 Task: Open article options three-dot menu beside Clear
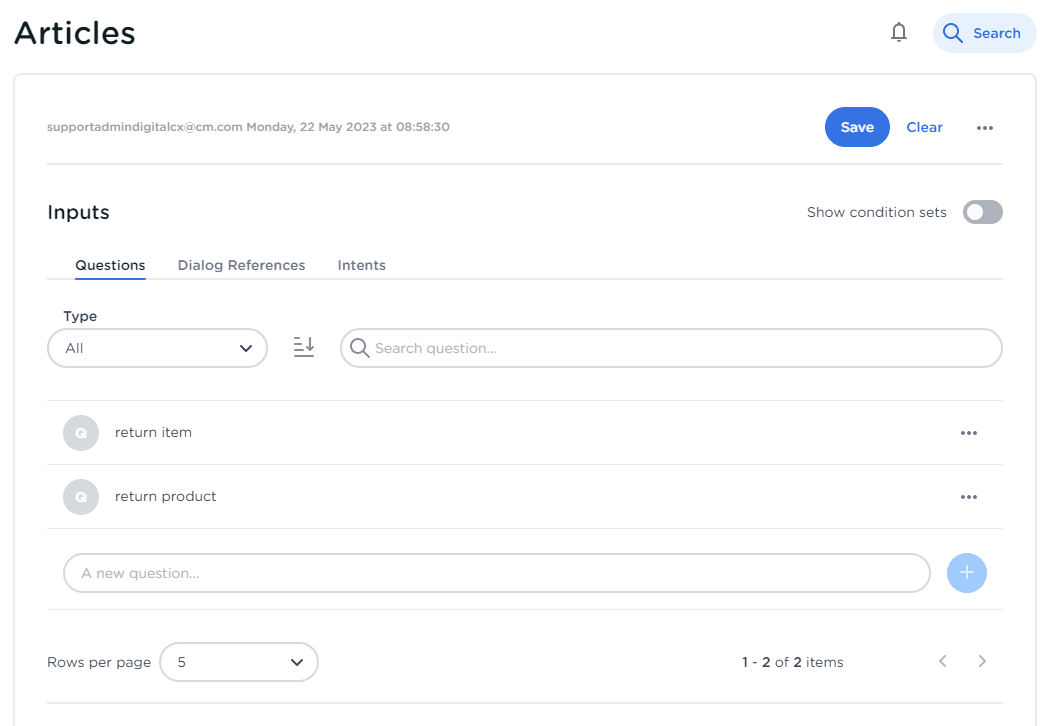tap(985, 128)
